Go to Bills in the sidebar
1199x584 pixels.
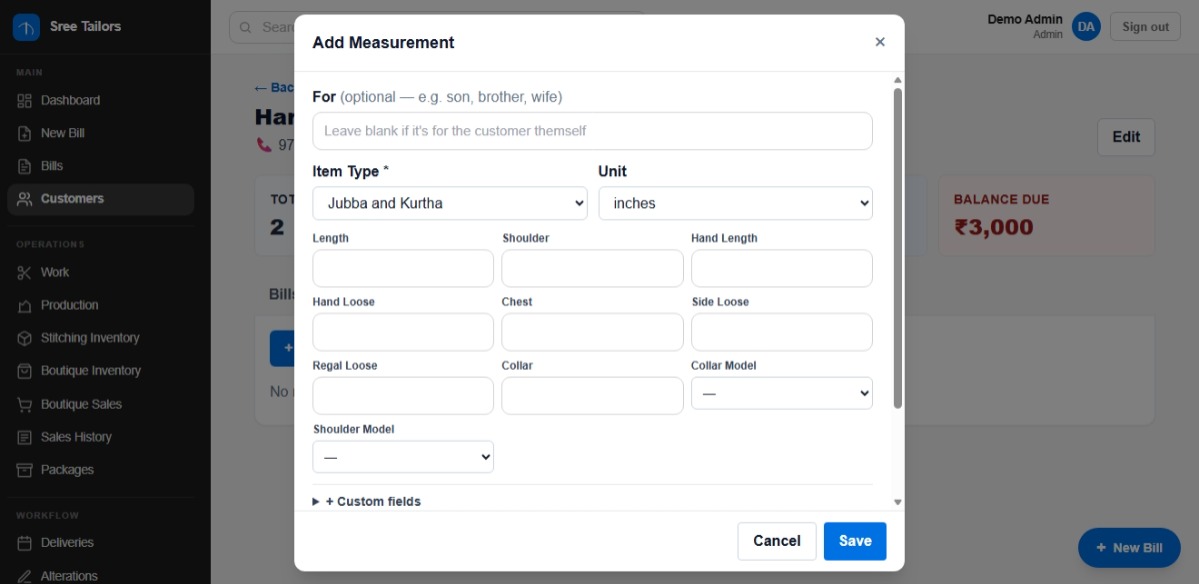point(100,166)
